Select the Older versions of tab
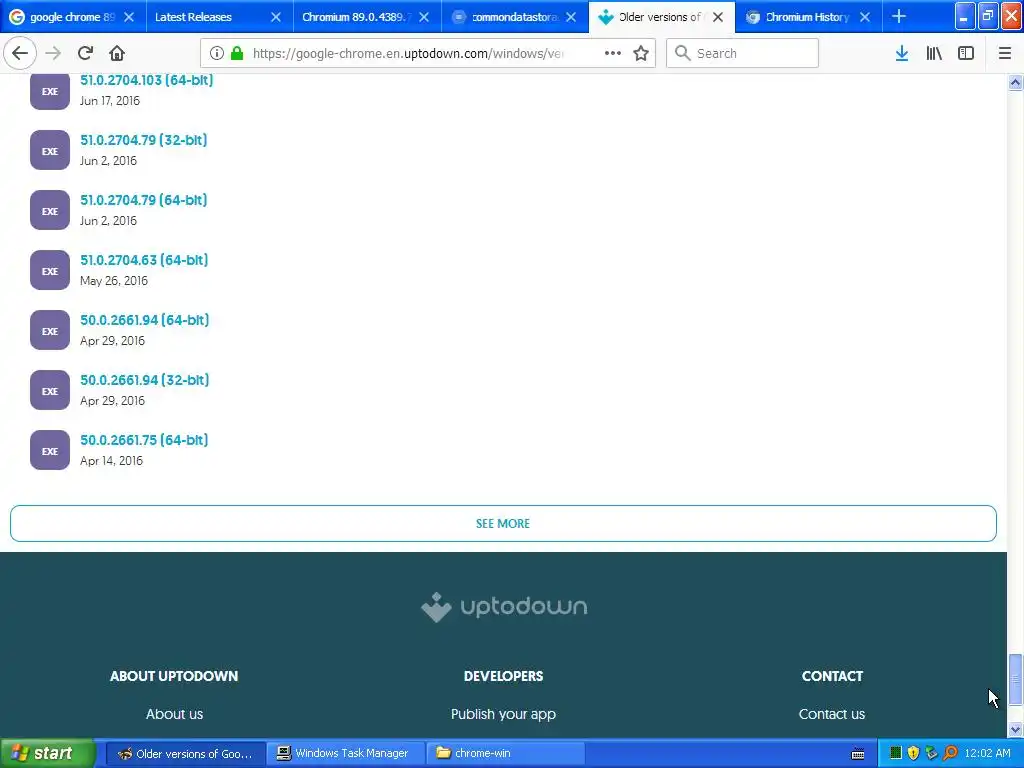The height and width of the screenshot is (768, 1024). coord(661,17)
